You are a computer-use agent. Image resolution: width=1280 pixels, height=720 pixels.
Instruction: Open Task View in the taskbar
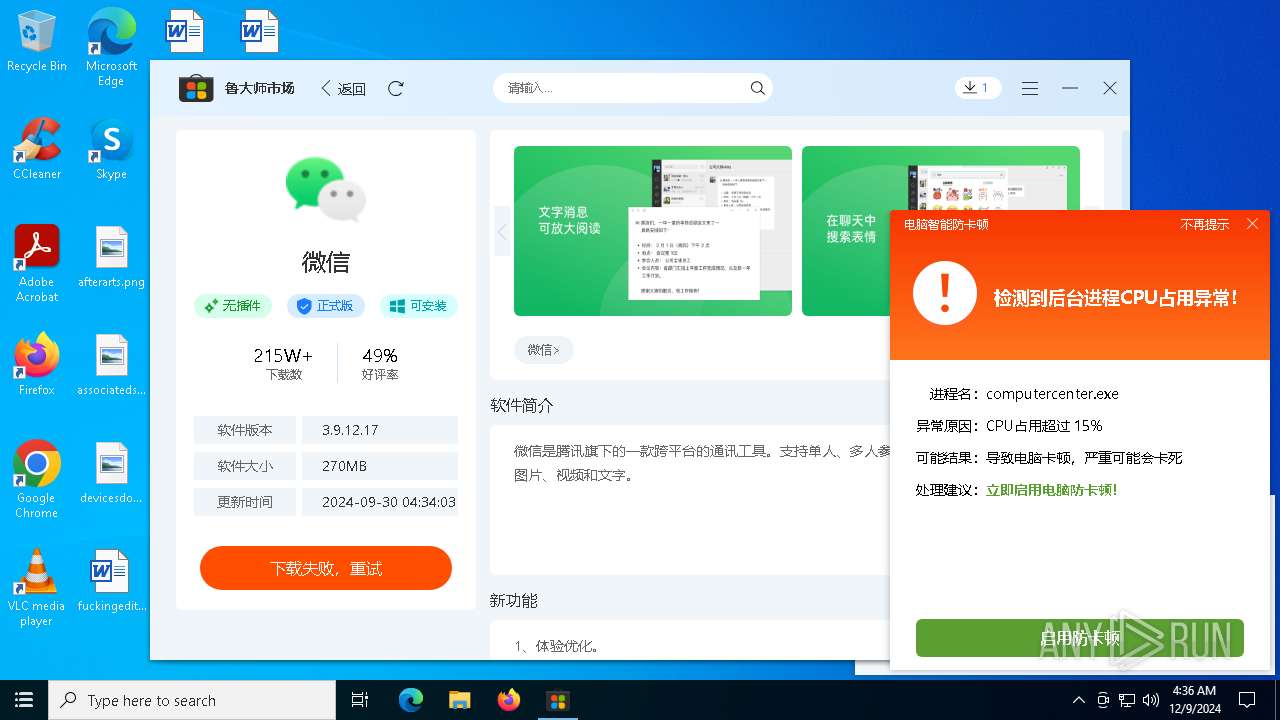[x=360, y=700]
